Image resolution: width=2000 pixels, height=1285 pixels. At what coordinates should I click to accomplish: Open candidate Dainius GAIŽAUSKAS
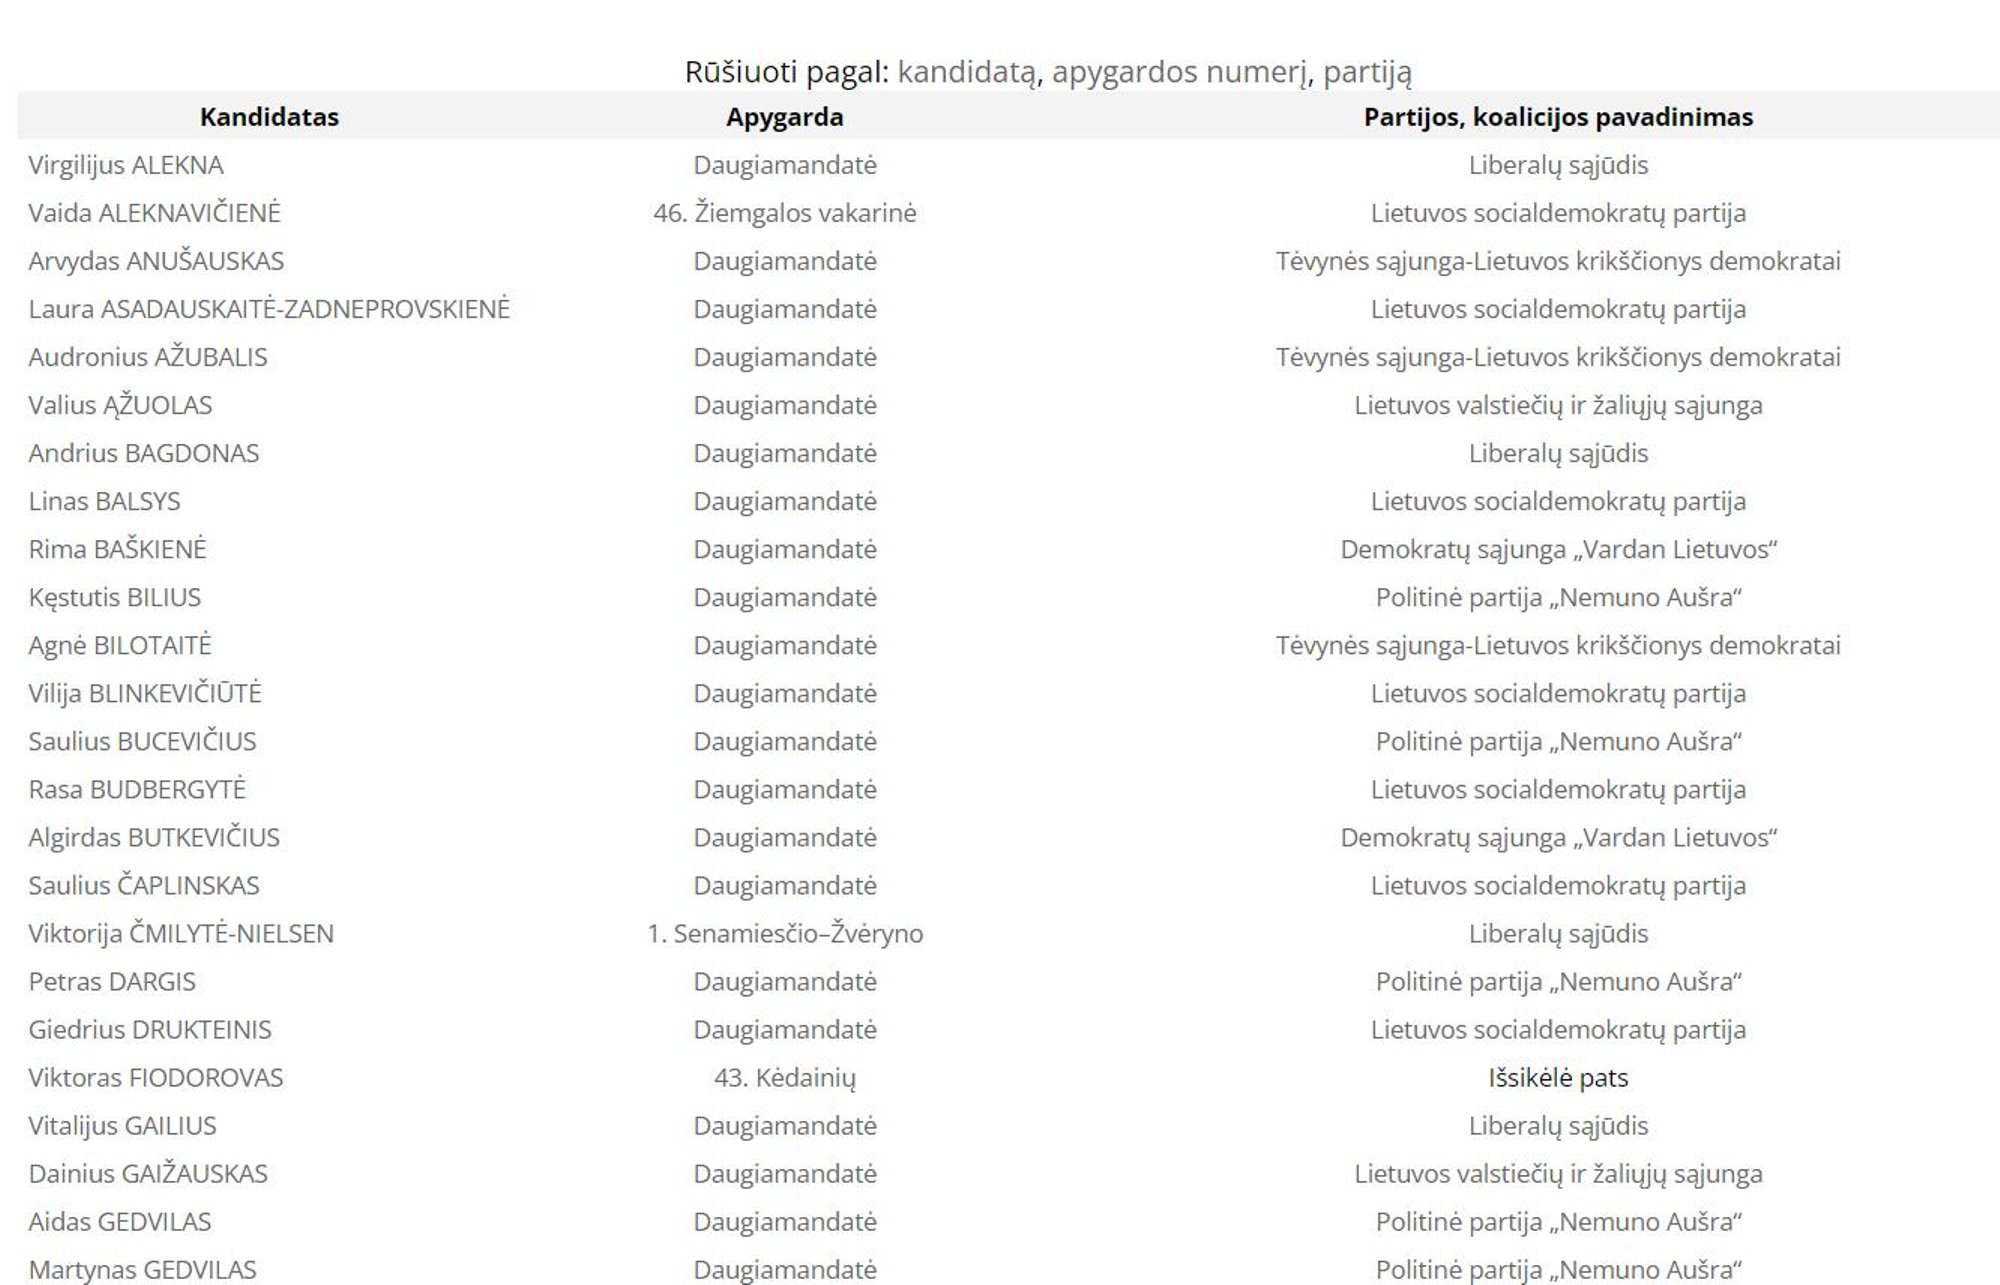click(x=148, y=1173)
